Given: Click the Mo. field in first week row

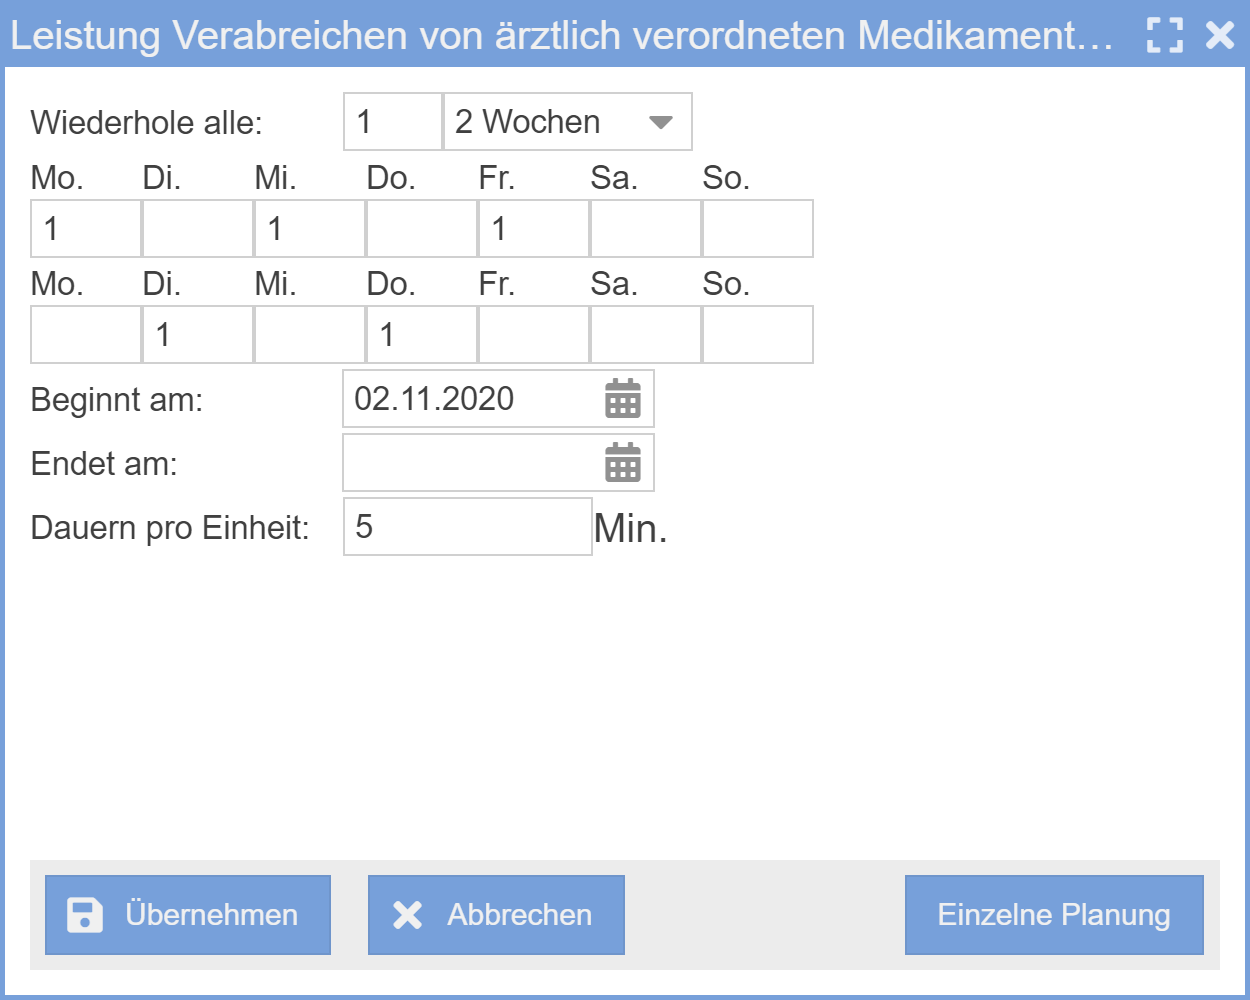Looking at the screenshot, I should tap(85, 228).
